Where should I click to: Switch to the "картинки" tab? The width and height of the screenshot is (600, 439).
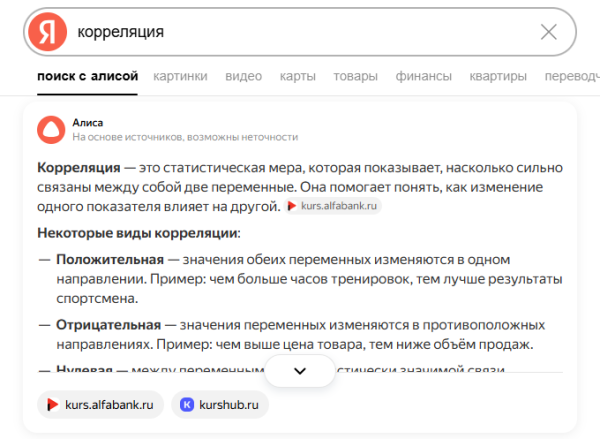coord(181,76)
